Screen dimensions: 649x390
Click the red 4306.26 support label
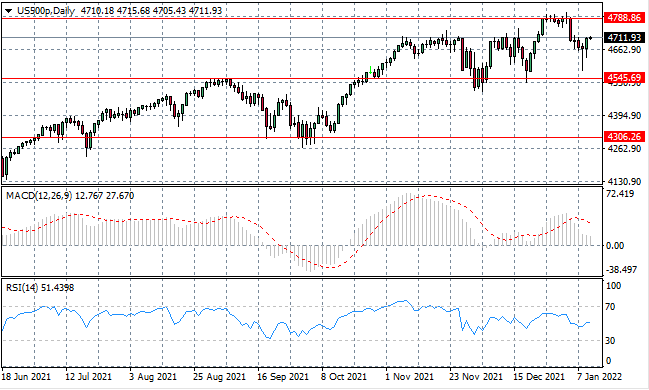pos(625,136)
